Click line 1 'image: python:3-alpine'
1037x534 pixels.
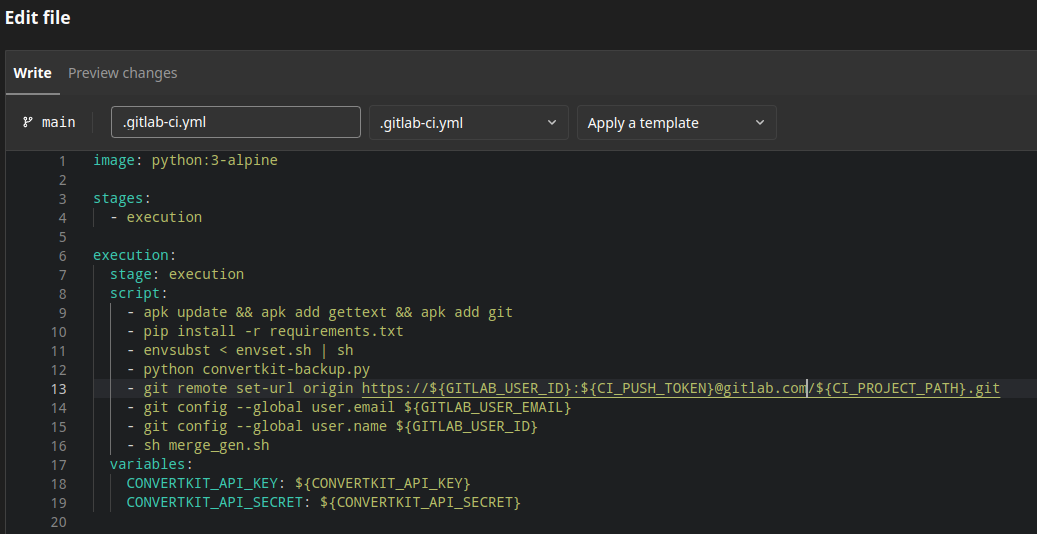coord(185,160)
